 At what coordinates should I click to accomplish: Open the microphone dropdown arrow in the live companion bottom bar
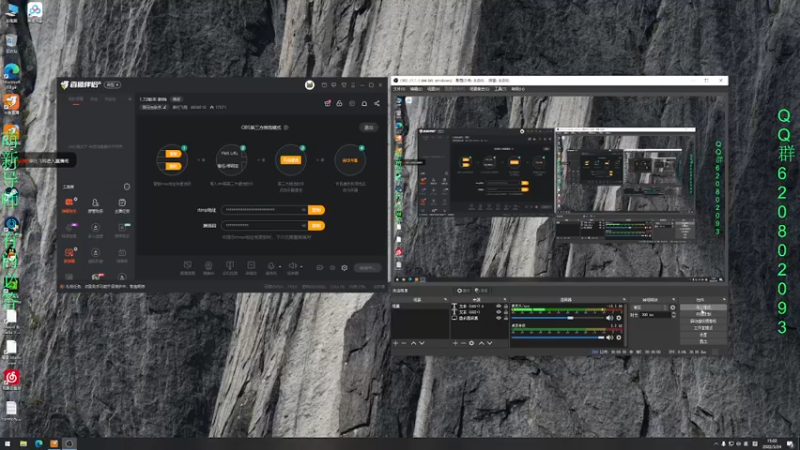280,266
